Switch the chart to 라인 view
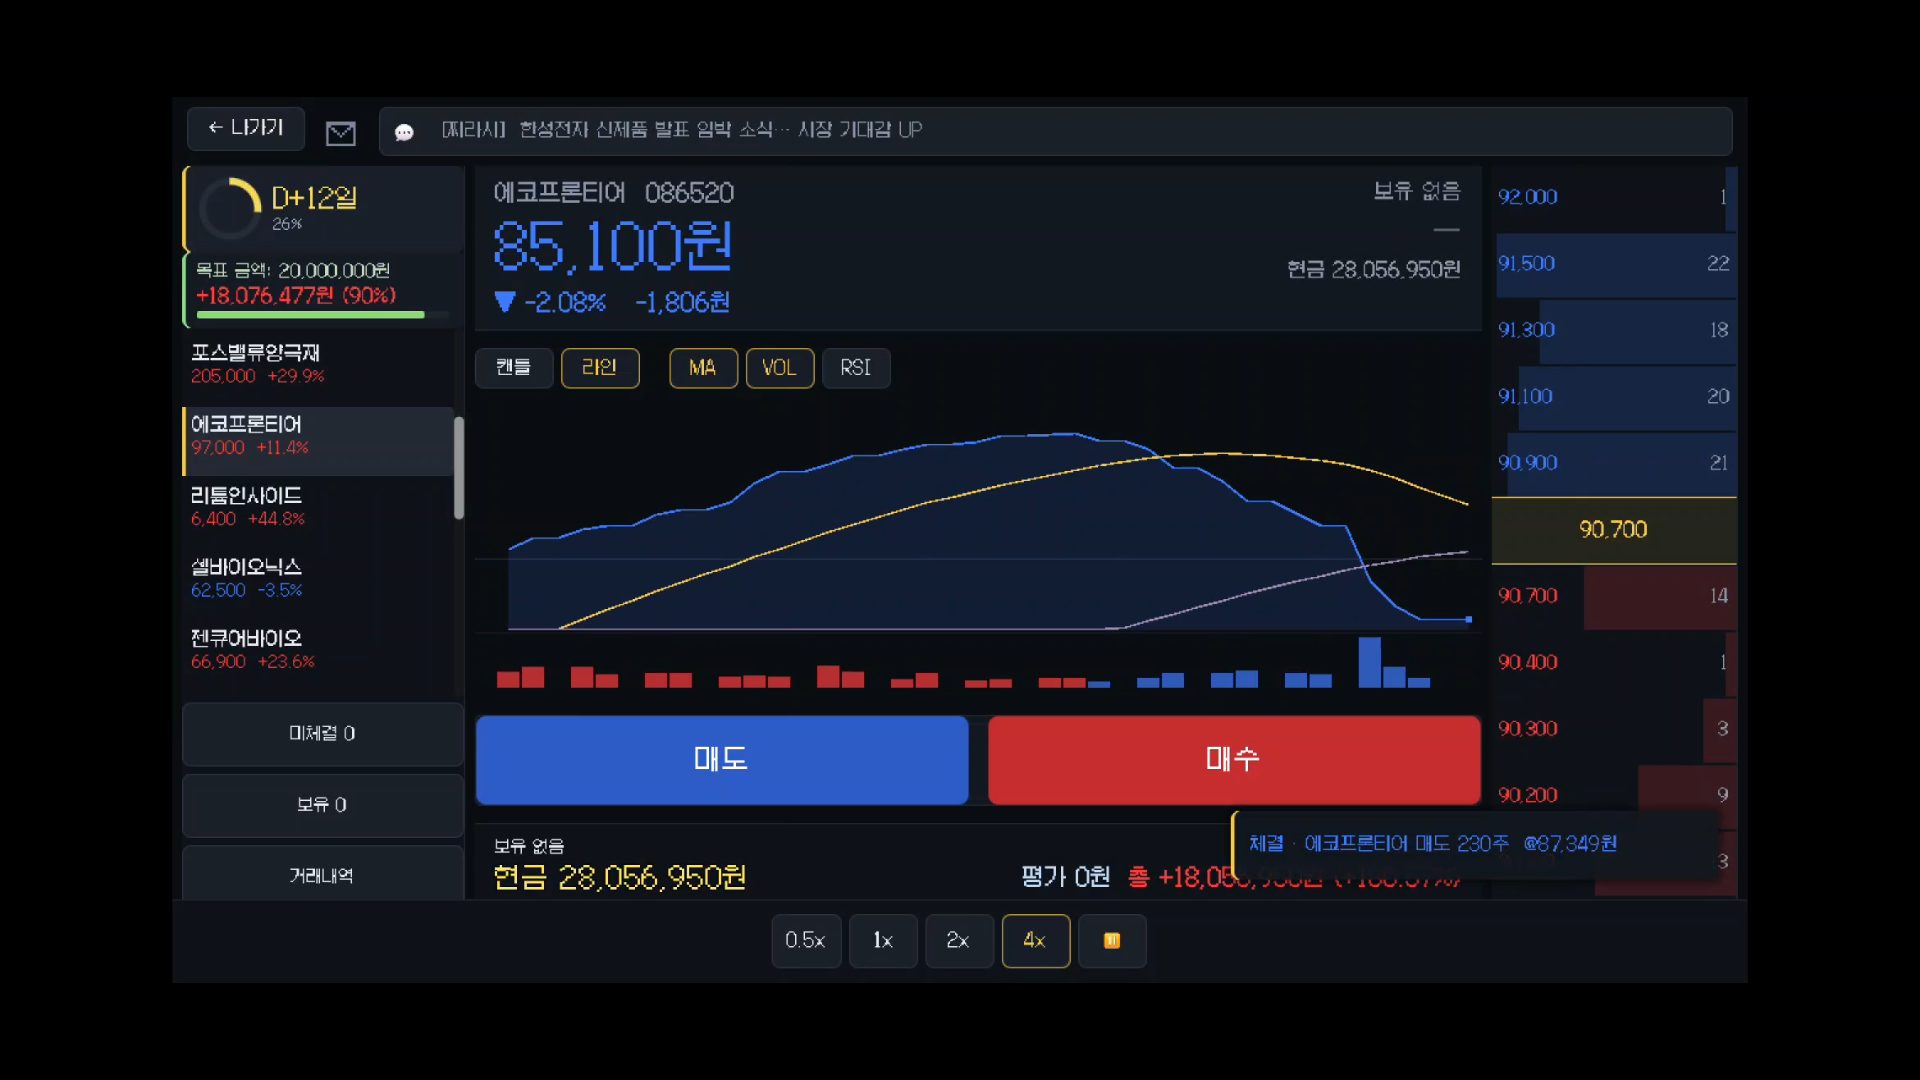Image resolution: width=1920 pixels, height=1080 pixels. (600, 368)
